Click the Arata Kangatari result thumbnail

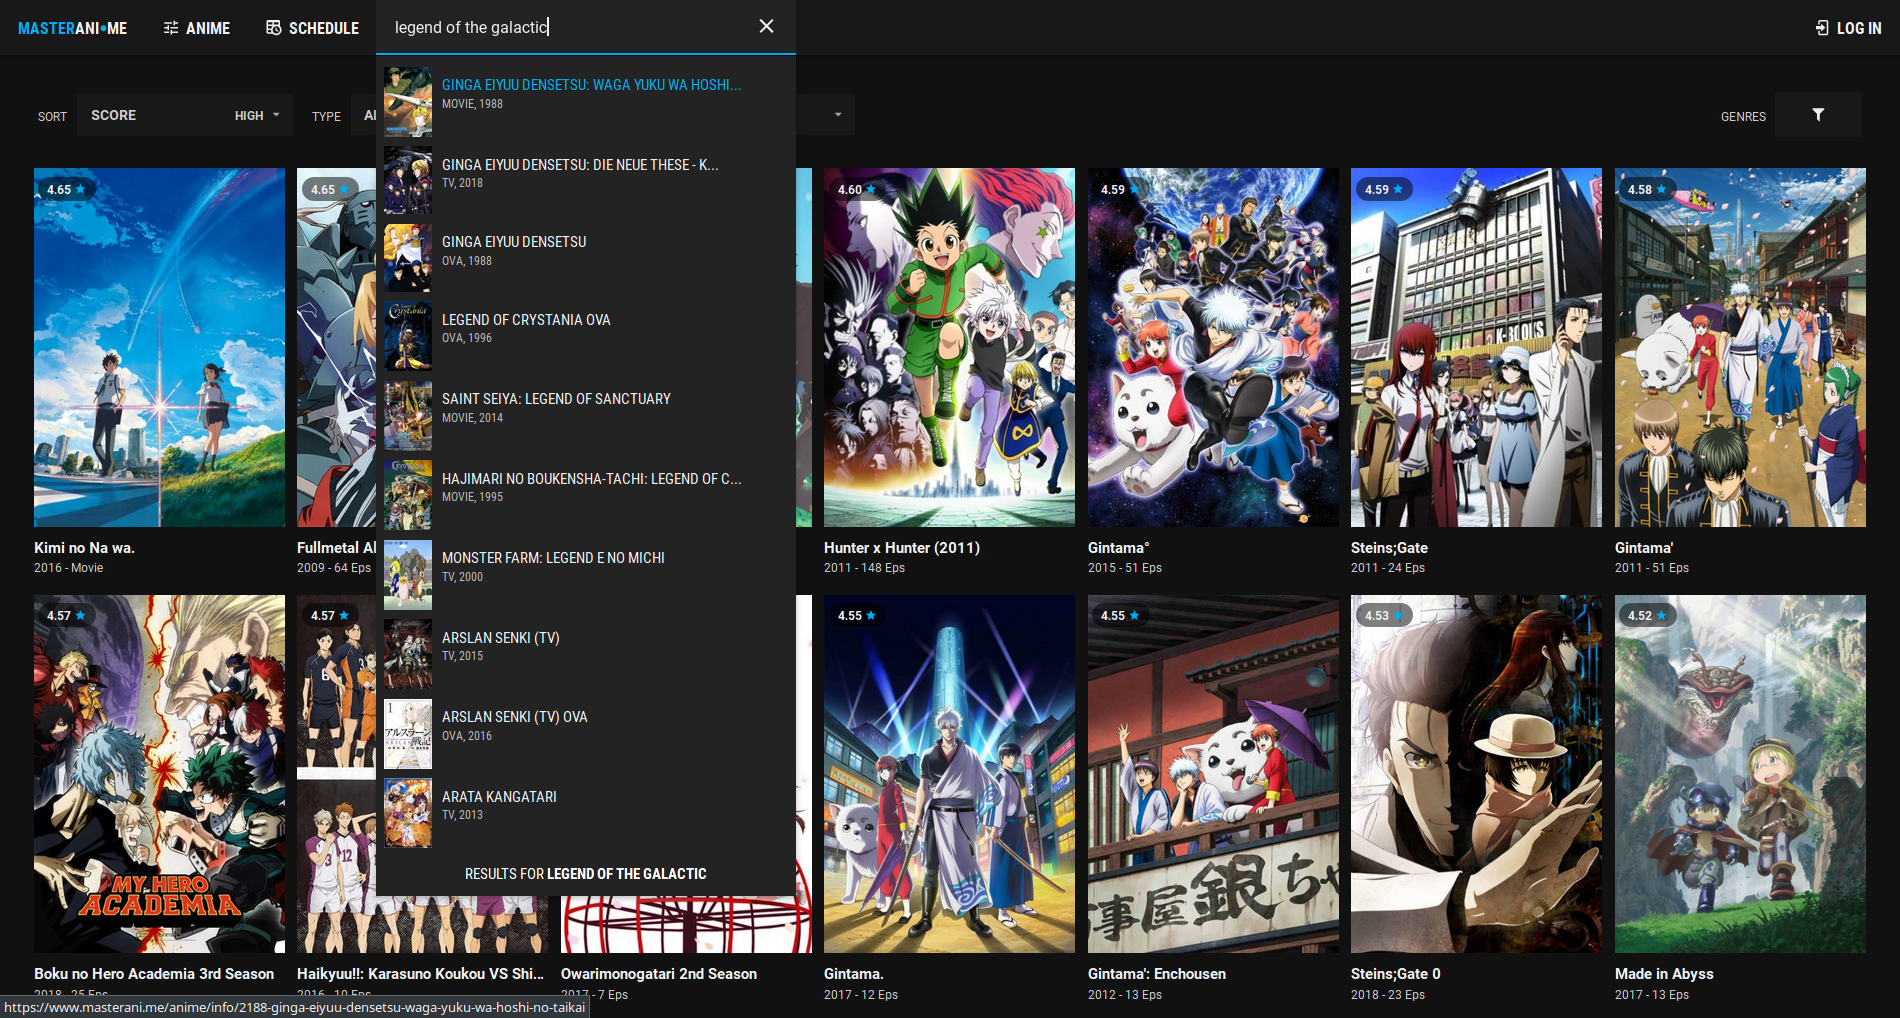[408, 813]
